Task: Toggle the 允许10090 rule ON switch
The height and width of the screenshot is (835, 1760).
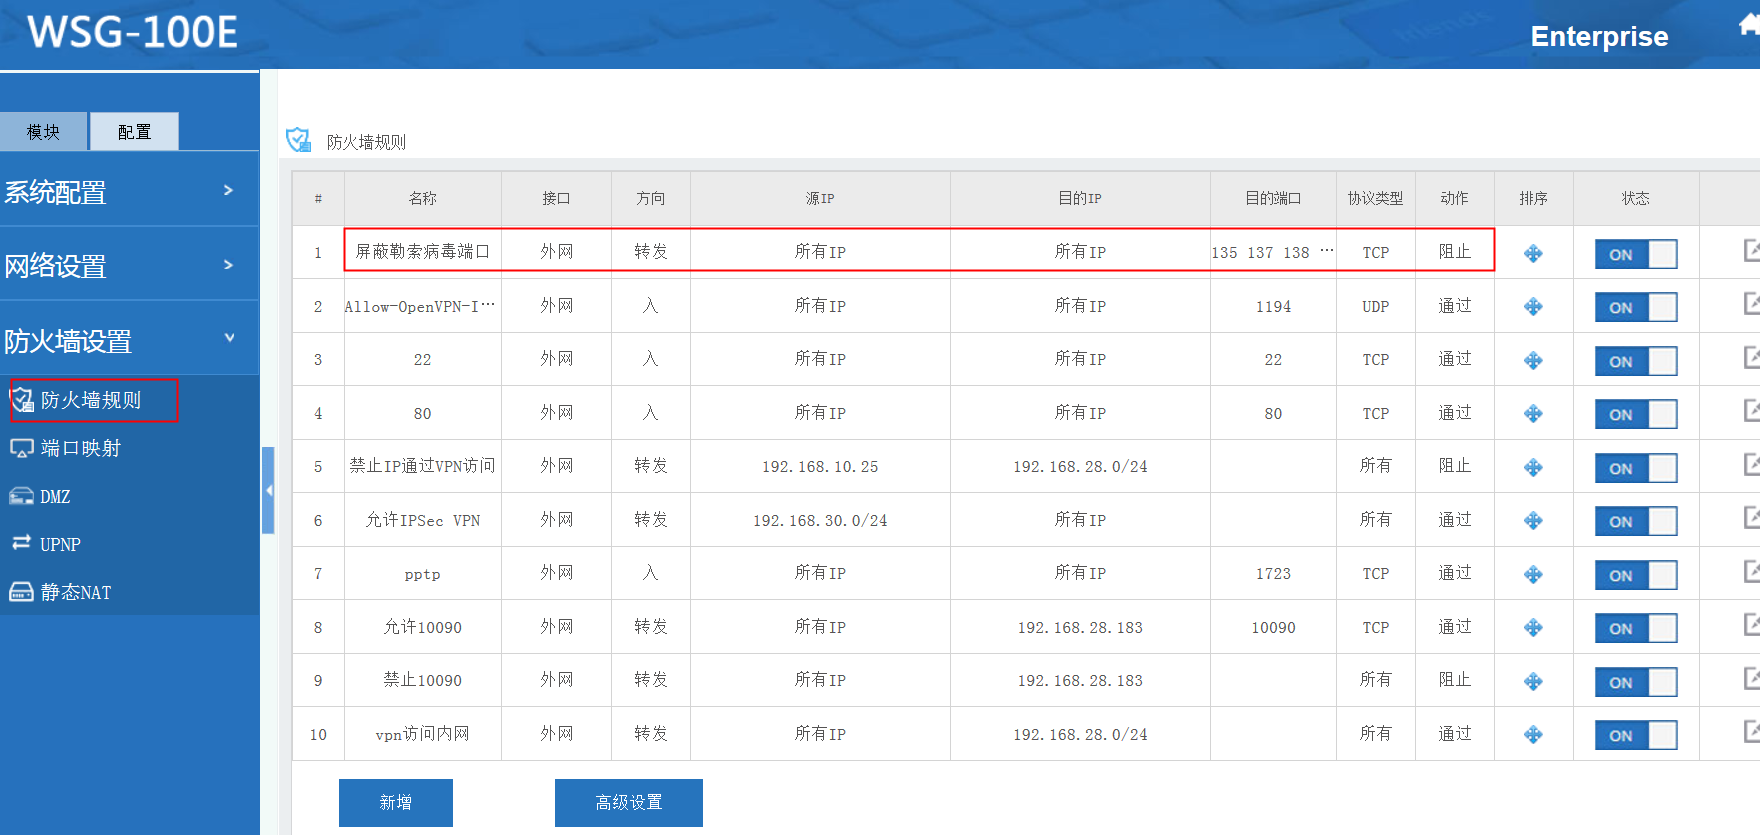Action: coord(1635,628)
